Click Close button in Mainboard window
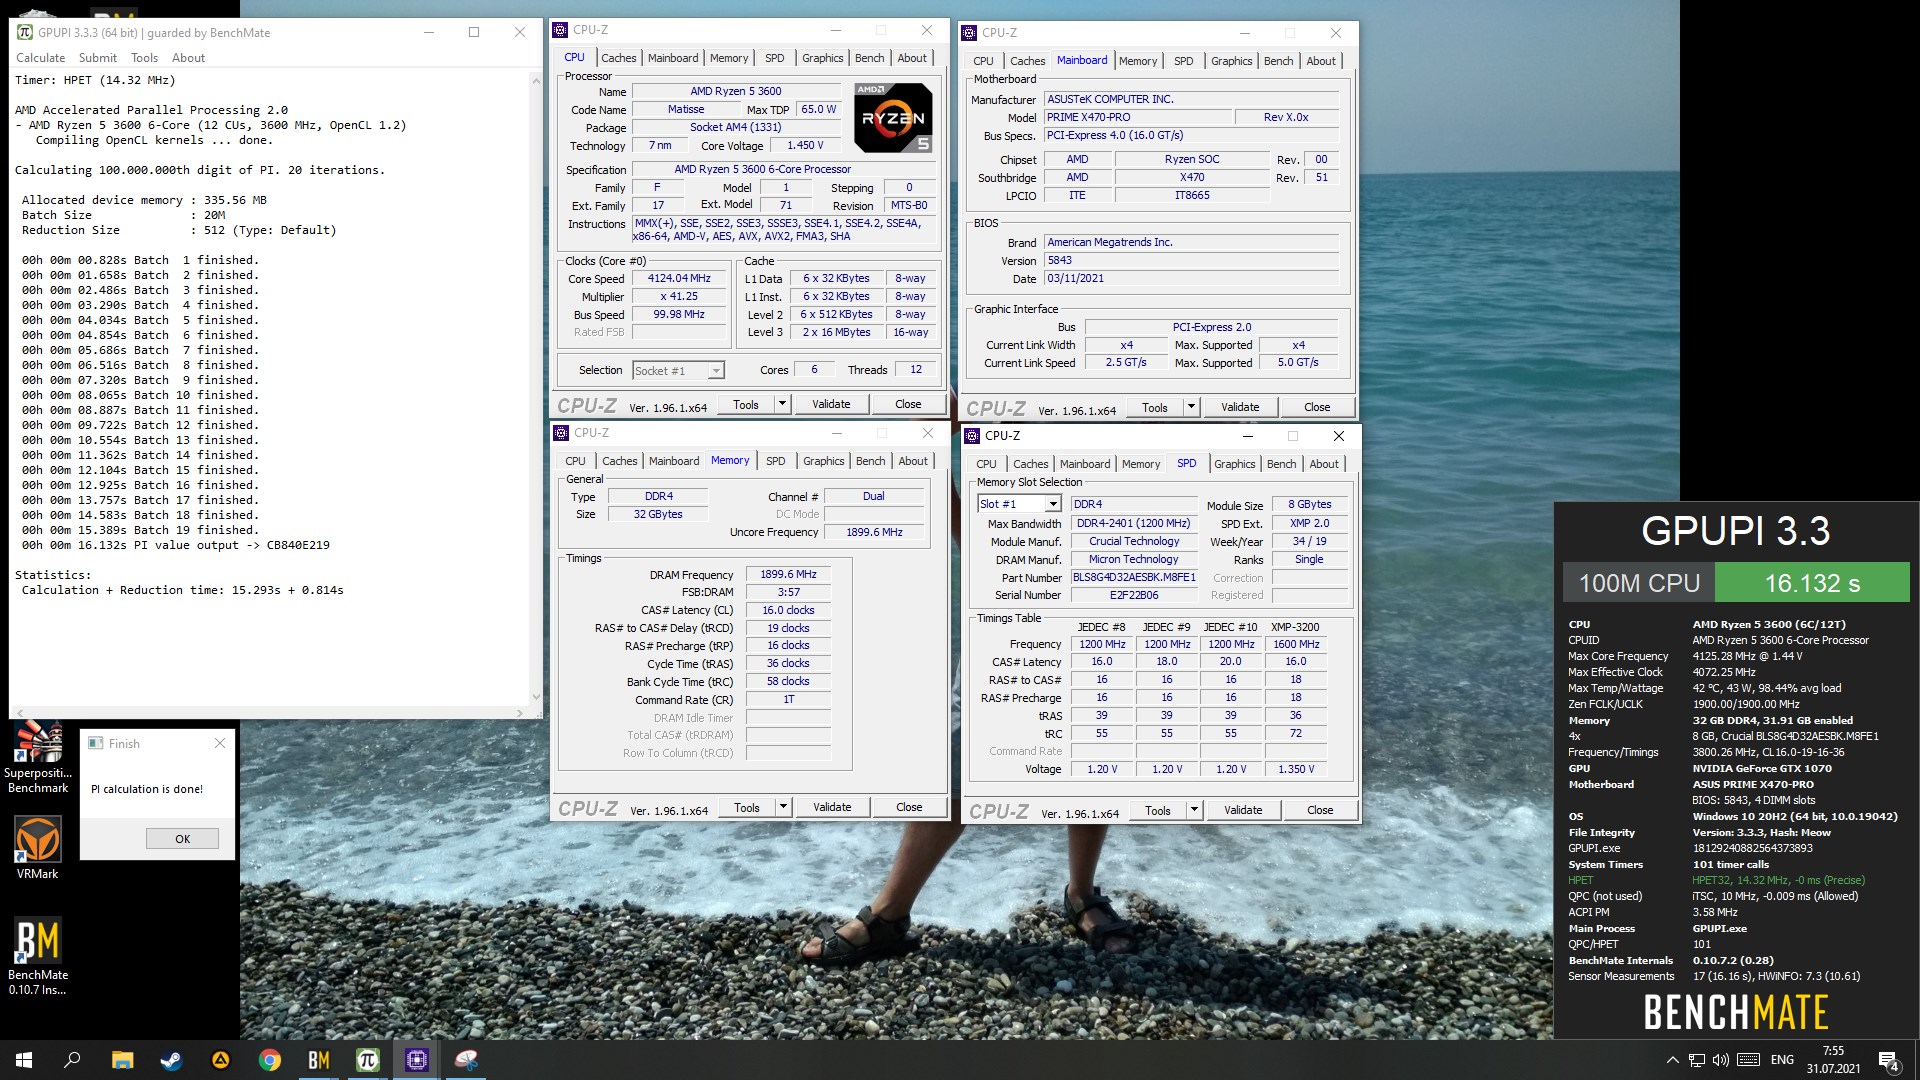Viewport: 1920px width, 1080px height. click(x=1317, y=407)
